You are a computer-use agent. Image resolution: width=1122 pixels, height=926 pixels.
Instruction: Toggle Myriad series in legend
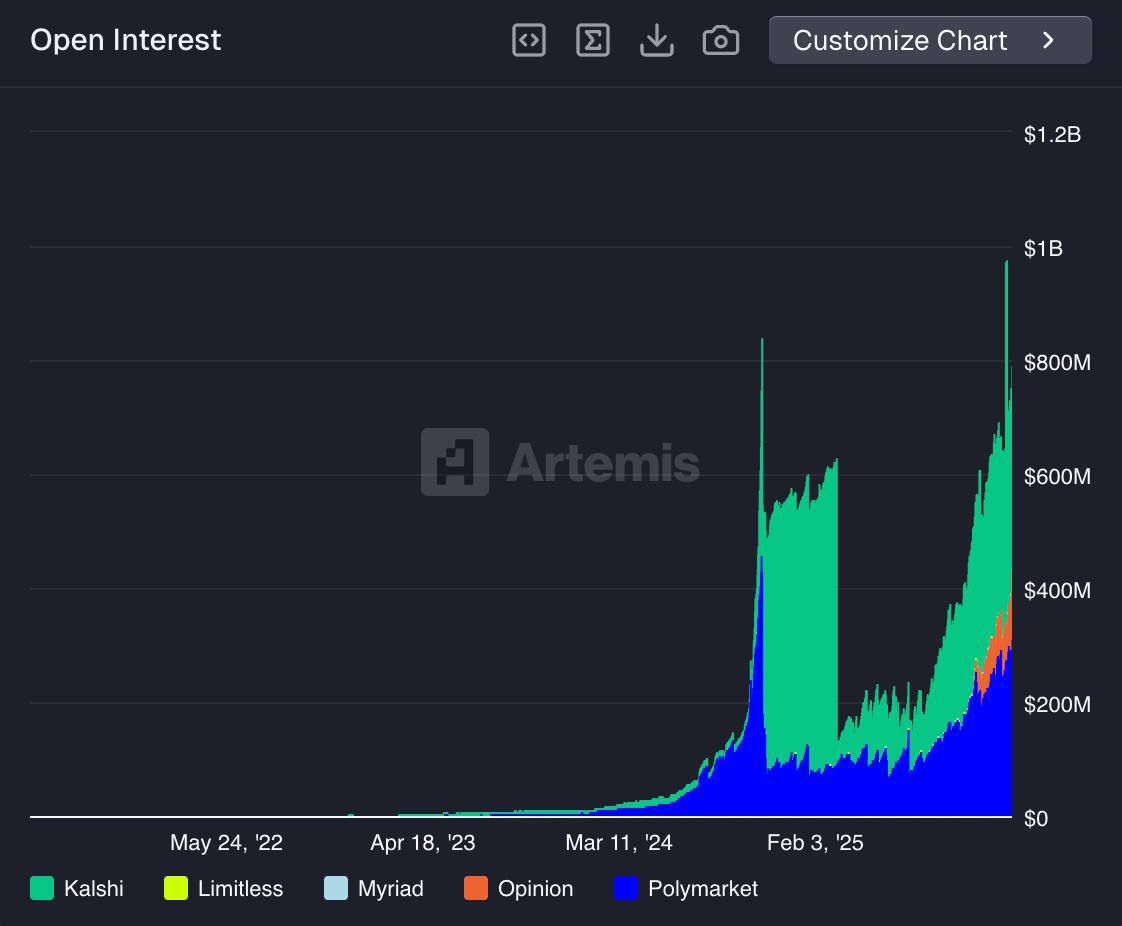pos(374,888)
